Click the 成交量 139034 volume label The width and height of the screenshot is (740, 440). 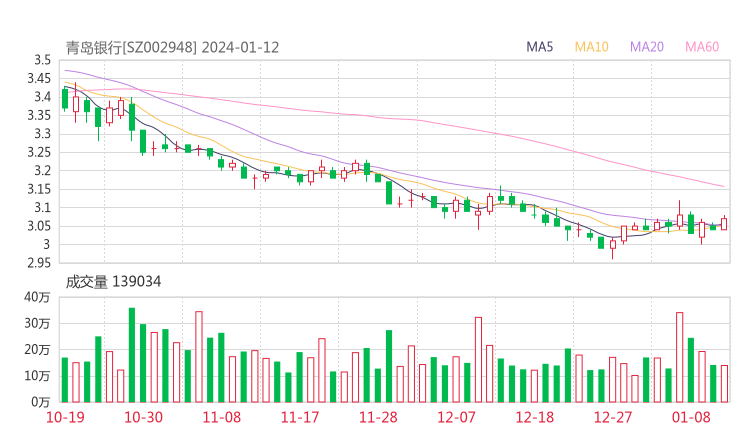[113, 282]
